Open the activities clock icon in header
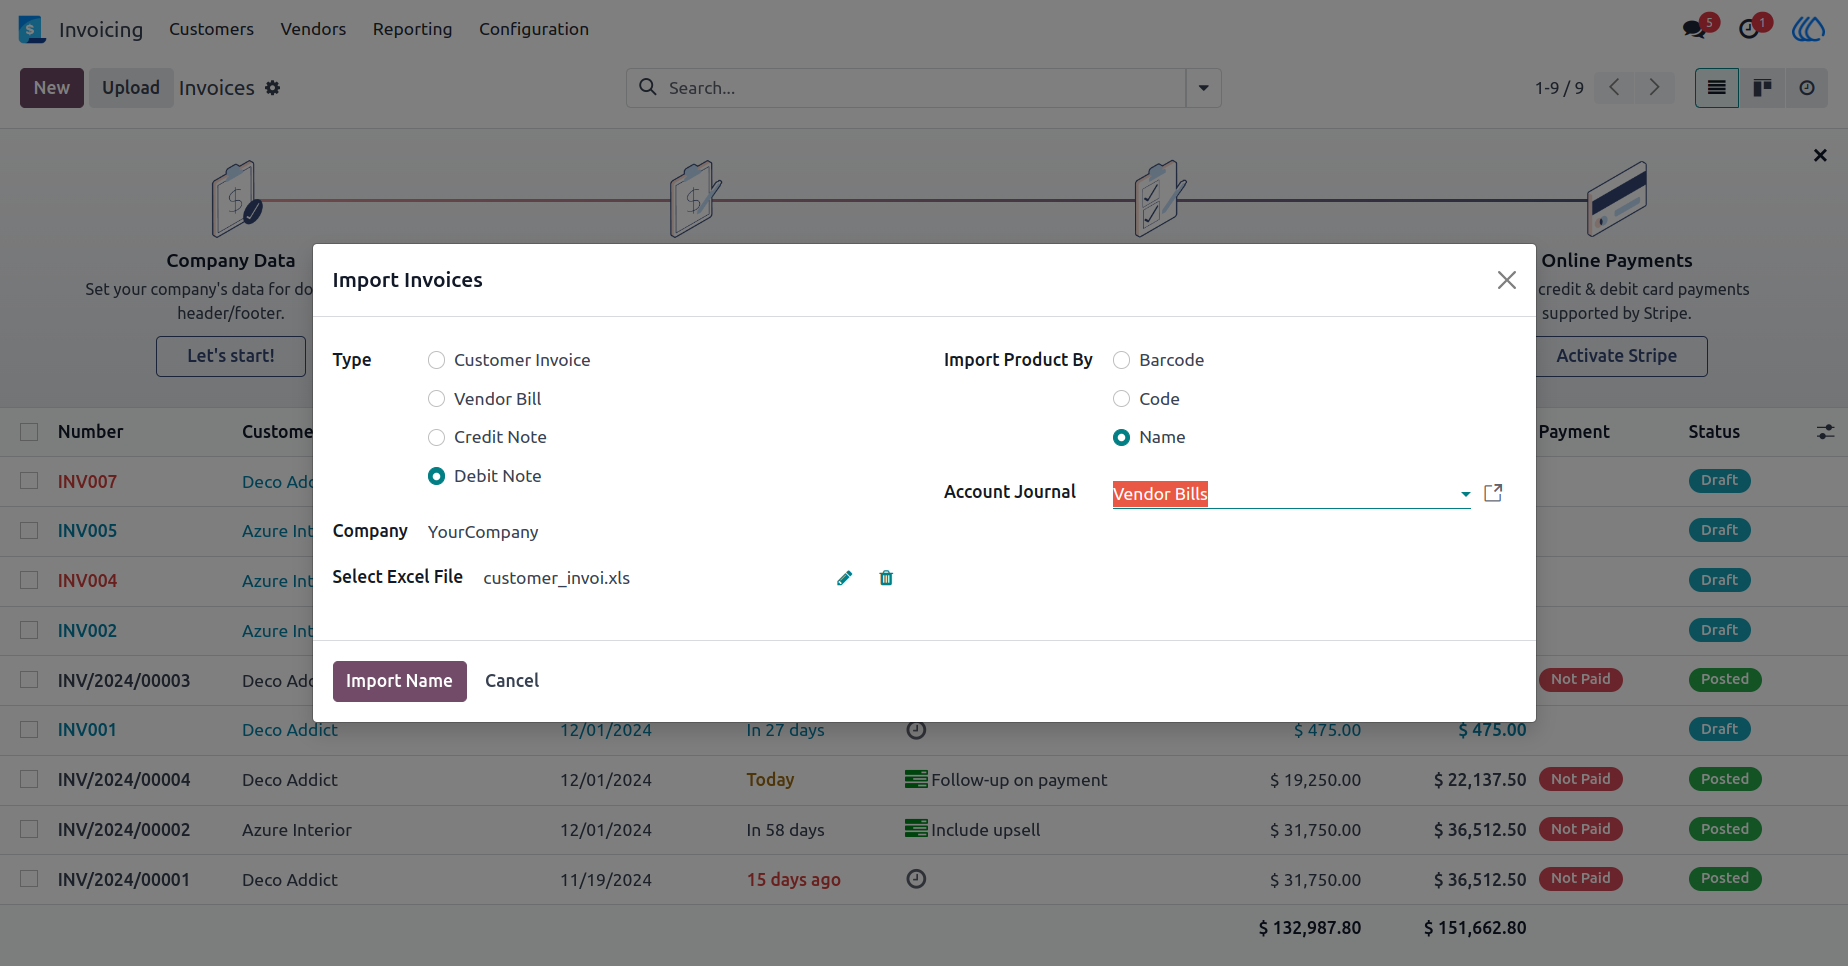The image size is (1848, 966). click(x=1749, y=29)
